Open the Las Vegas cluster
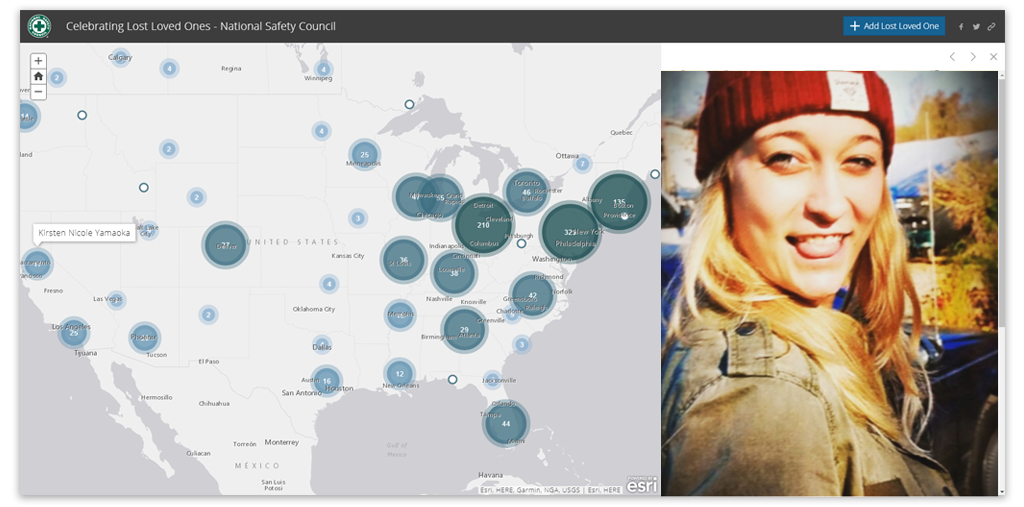 pos(116,300)
